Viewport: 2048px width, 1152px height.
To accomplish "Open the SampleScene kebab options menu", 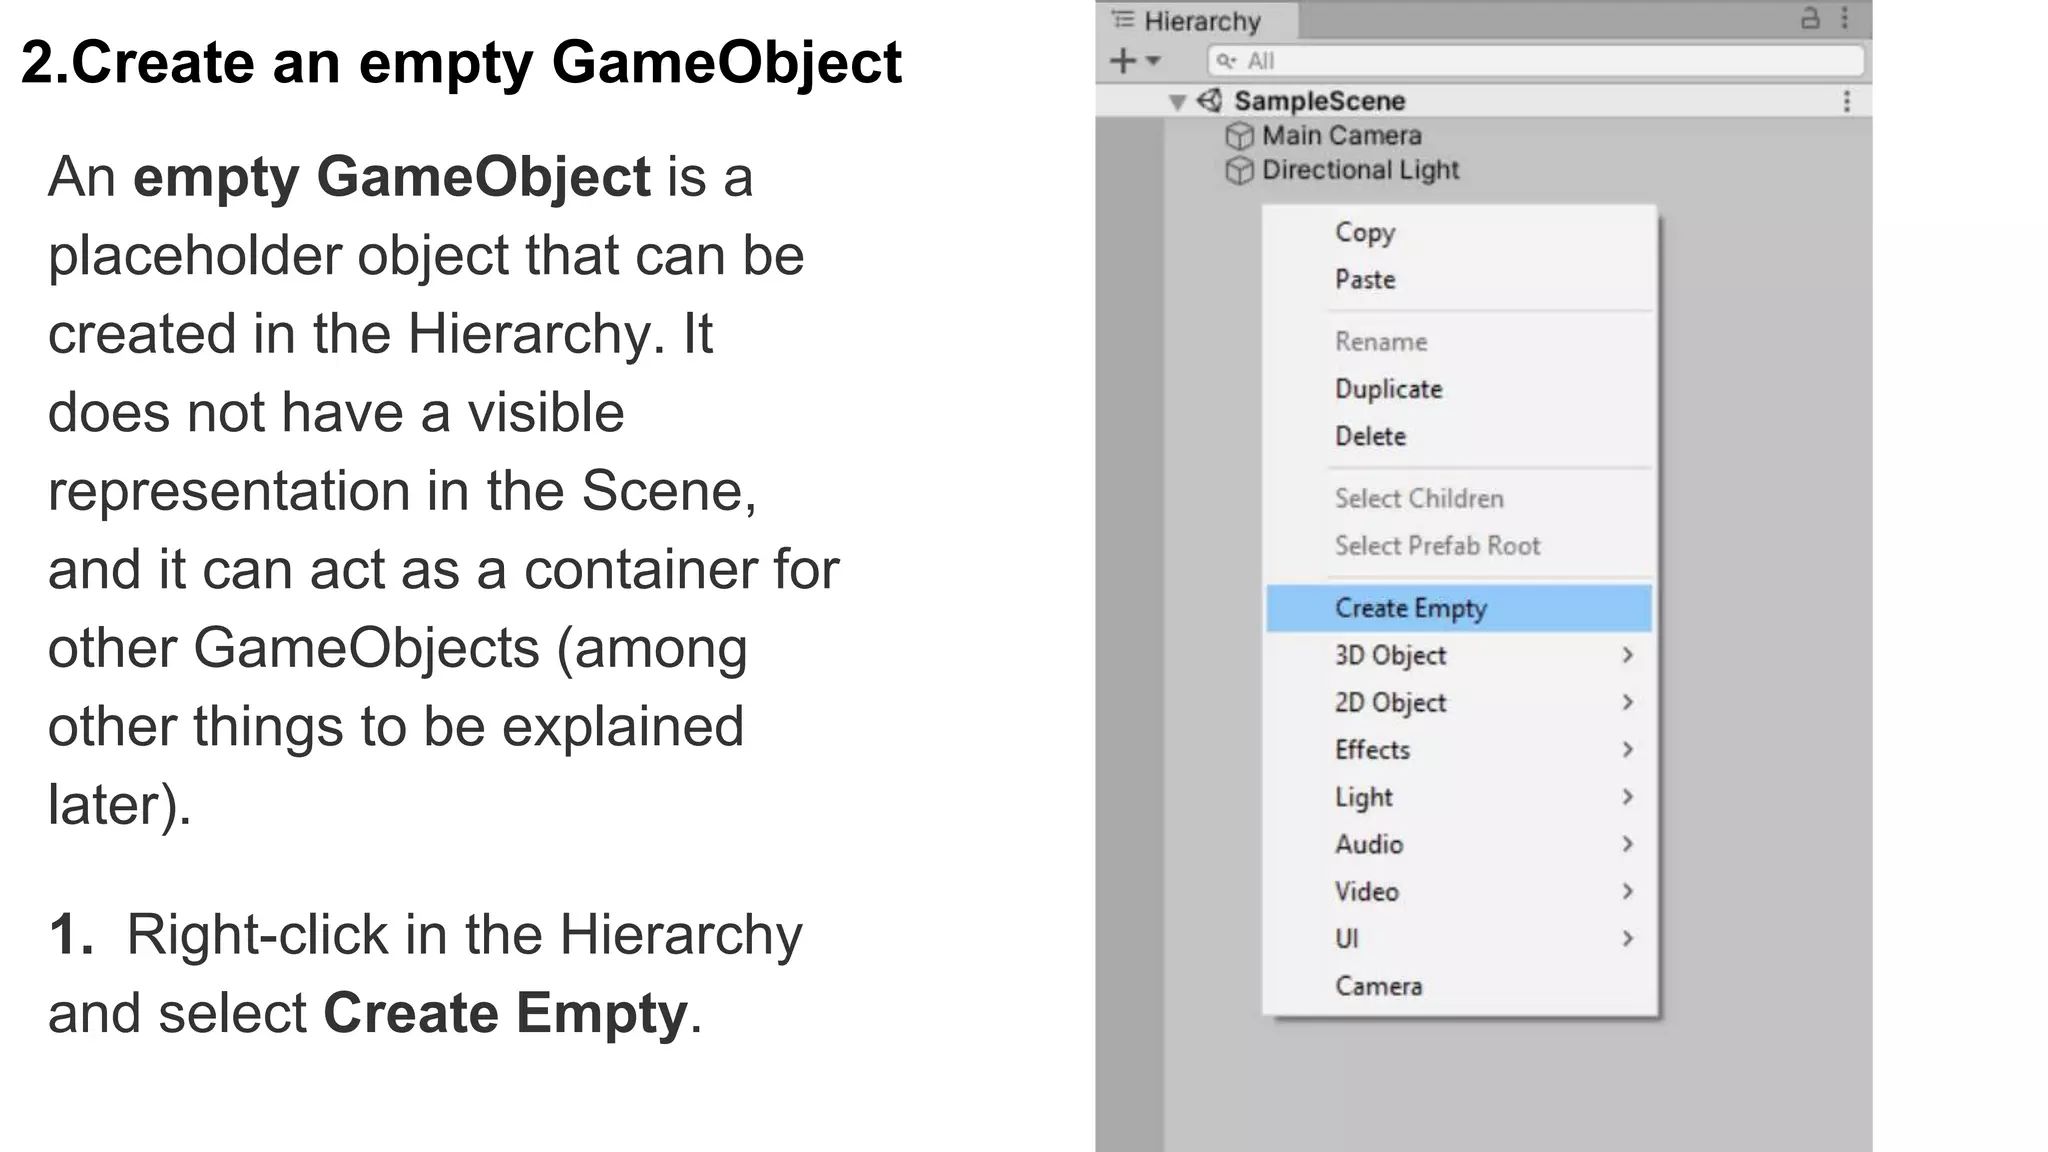I will pyautogui.click(x=1847, y=101).
